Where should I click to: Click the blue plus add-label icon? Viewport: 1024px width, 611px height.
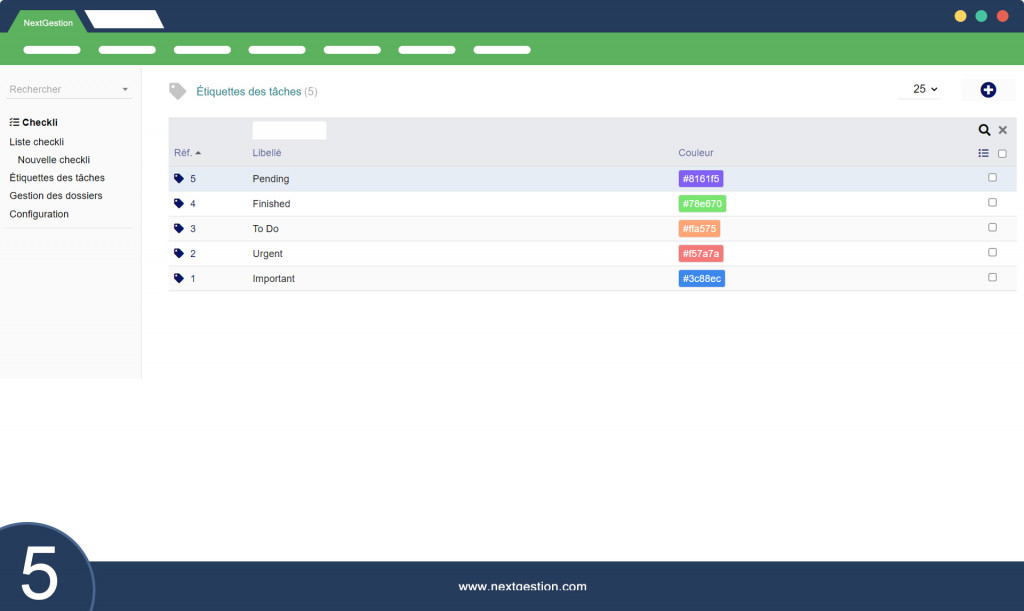(988, 90)
